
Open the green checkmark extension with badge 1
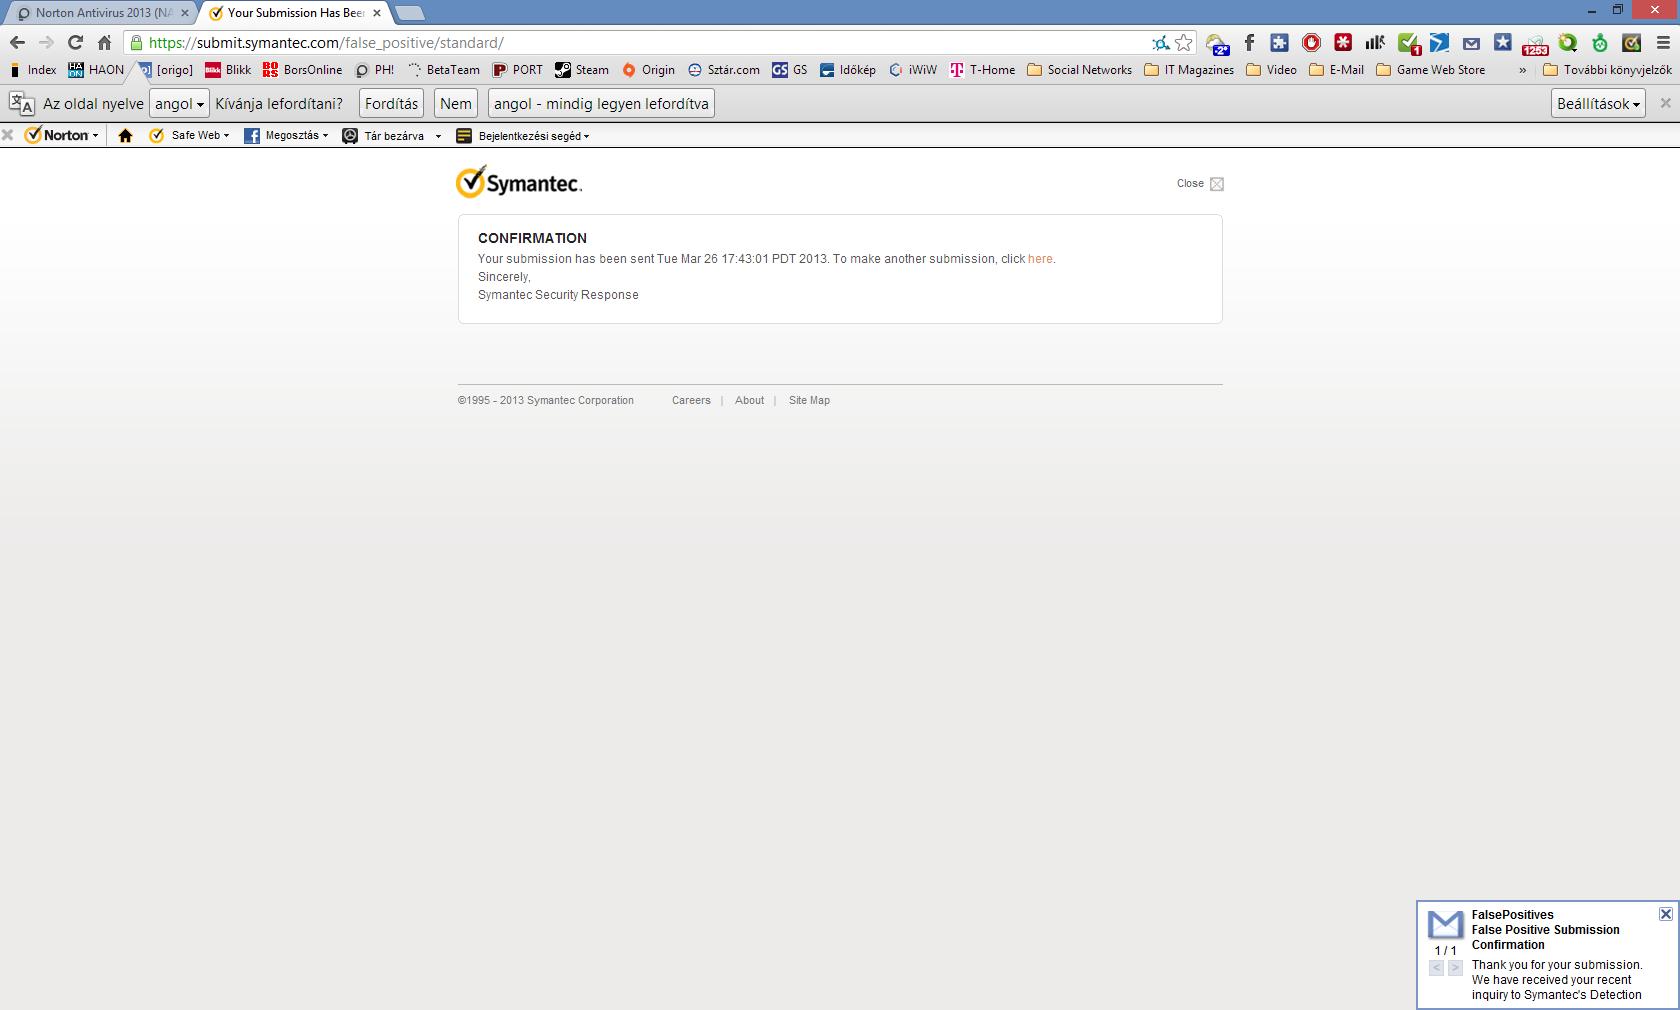1408,43
